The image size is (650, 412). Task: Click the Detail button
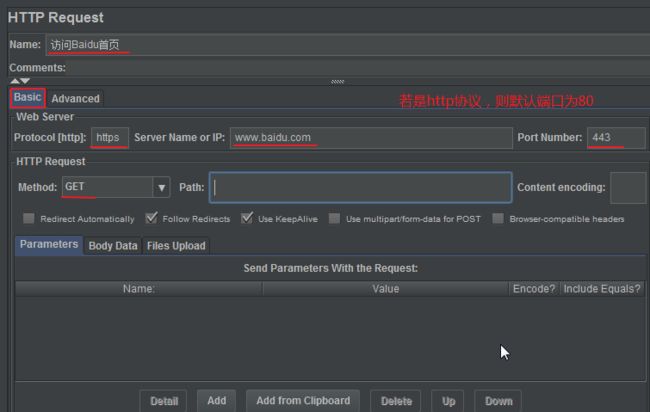click(164, 401)
